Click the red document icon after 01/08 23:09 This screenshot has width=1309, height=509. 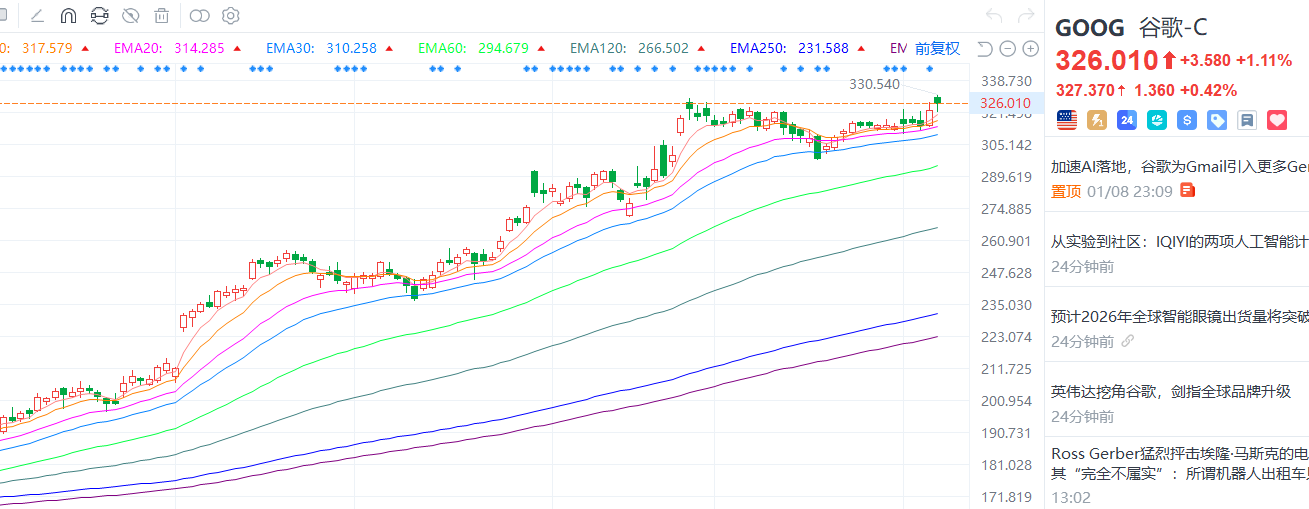(1188, 190)
